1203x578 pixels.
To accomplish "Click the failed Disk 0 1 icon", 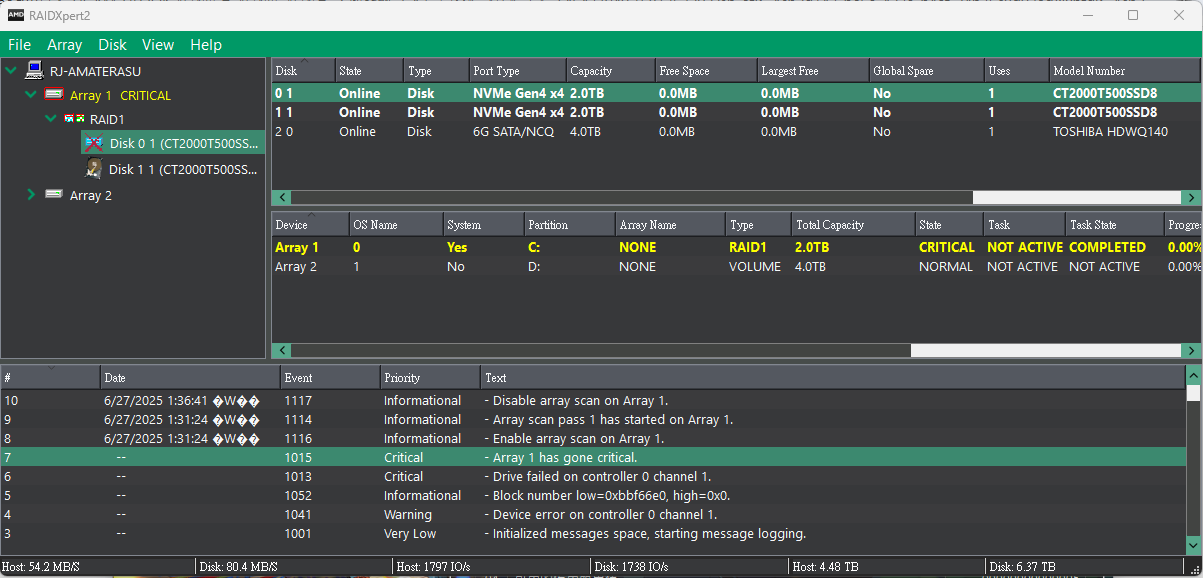I will click(x=93, y=143).
